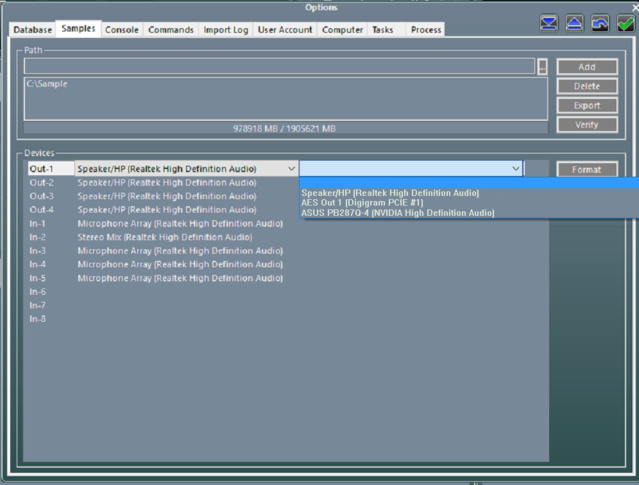This screenshot has width=639, height=485.
Task: Click the downward triangle icon in header
Action: (x=549, y=24)
